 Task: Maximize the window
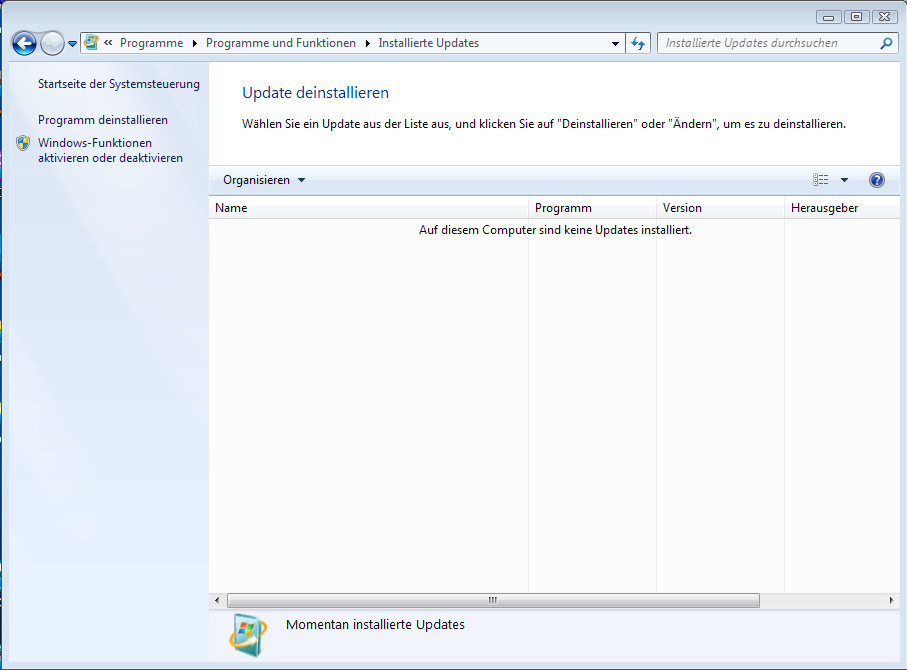[x=857, y=17]
